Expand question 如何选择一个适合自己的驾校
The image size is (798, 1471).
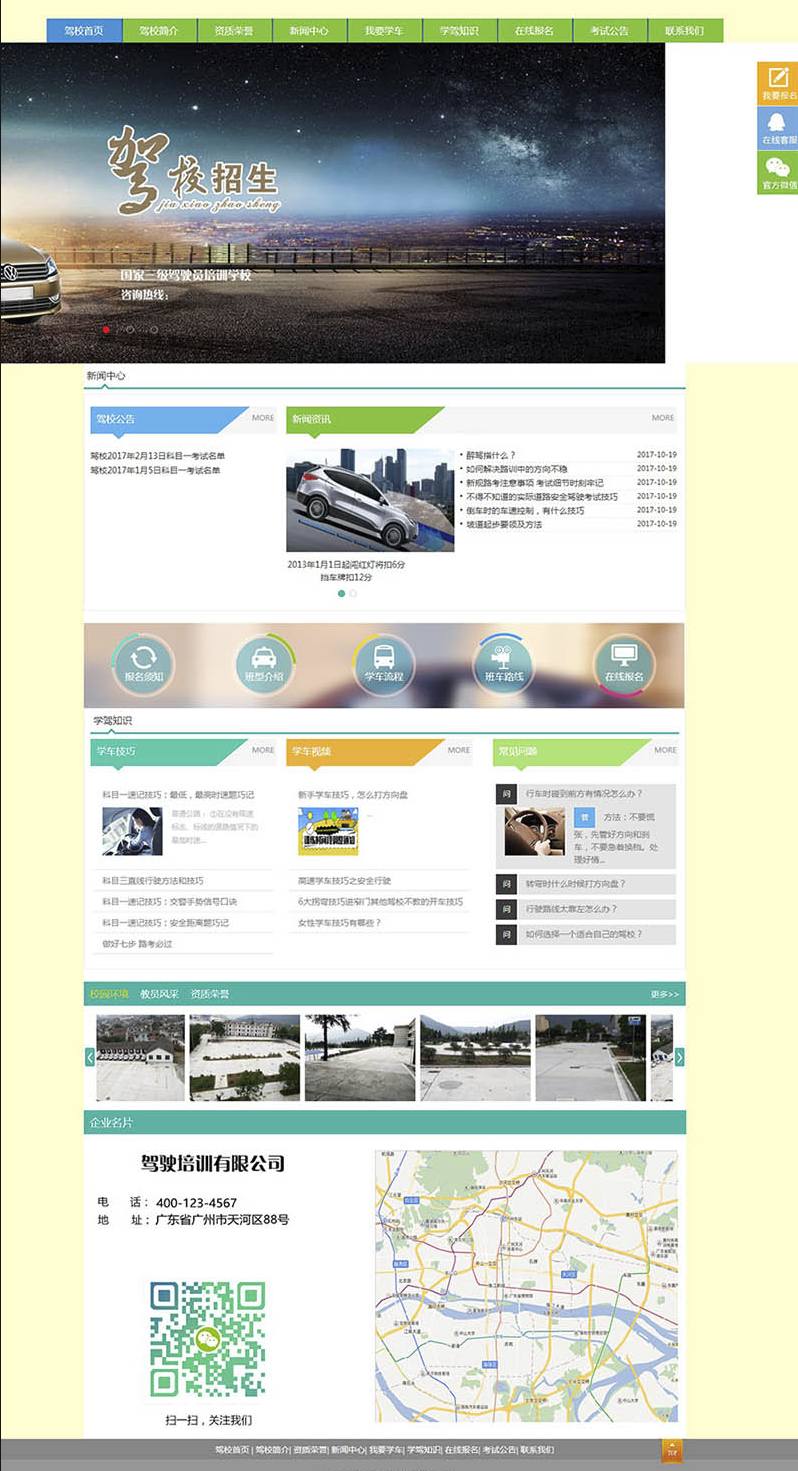[x=585, y=935]
